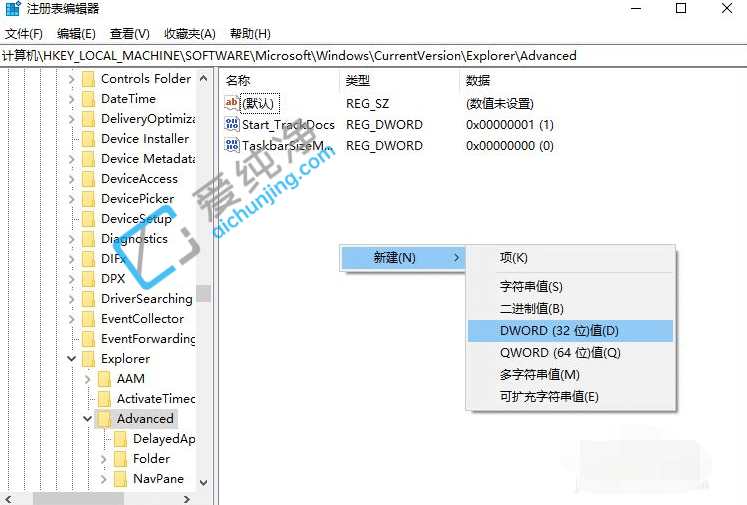Click the TaskbarSizeM.. DWORD value icon
747x505 pixels.
pos(232,145)
